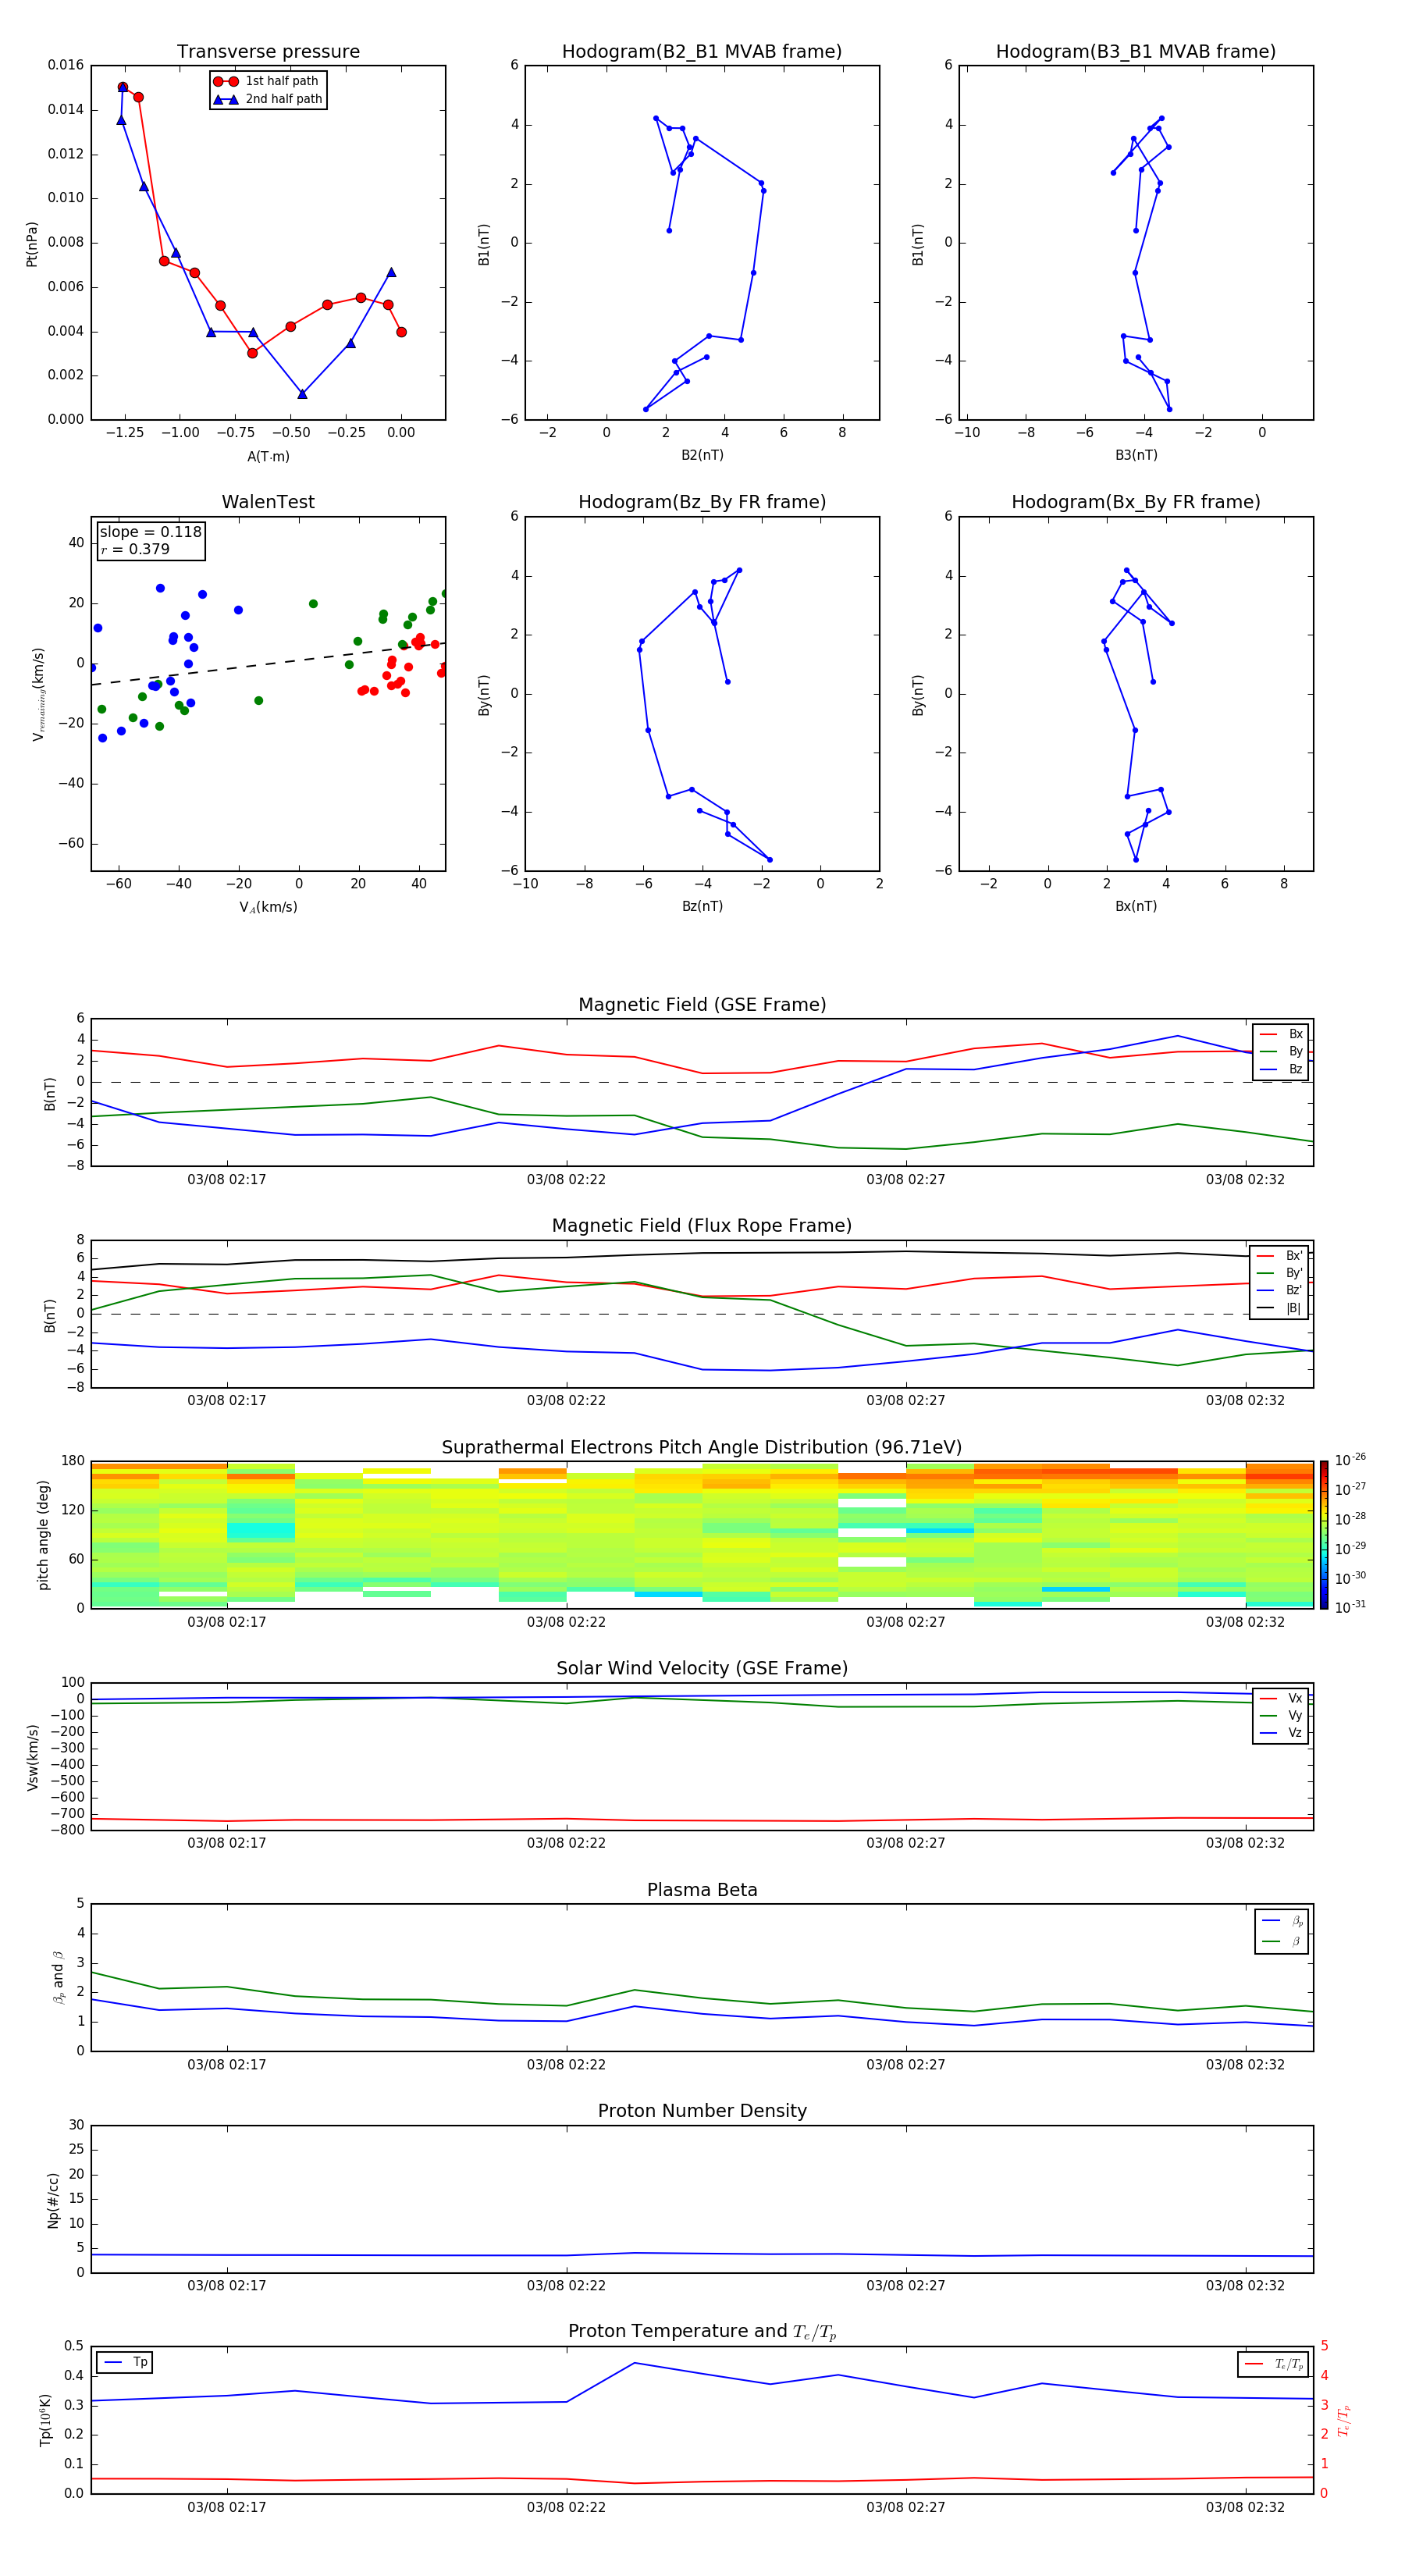Click the Te/Tp legend entry in Proton Temperature panel
The height and width of the screenshot is (2576, 1405).
pos(1274,2364)
